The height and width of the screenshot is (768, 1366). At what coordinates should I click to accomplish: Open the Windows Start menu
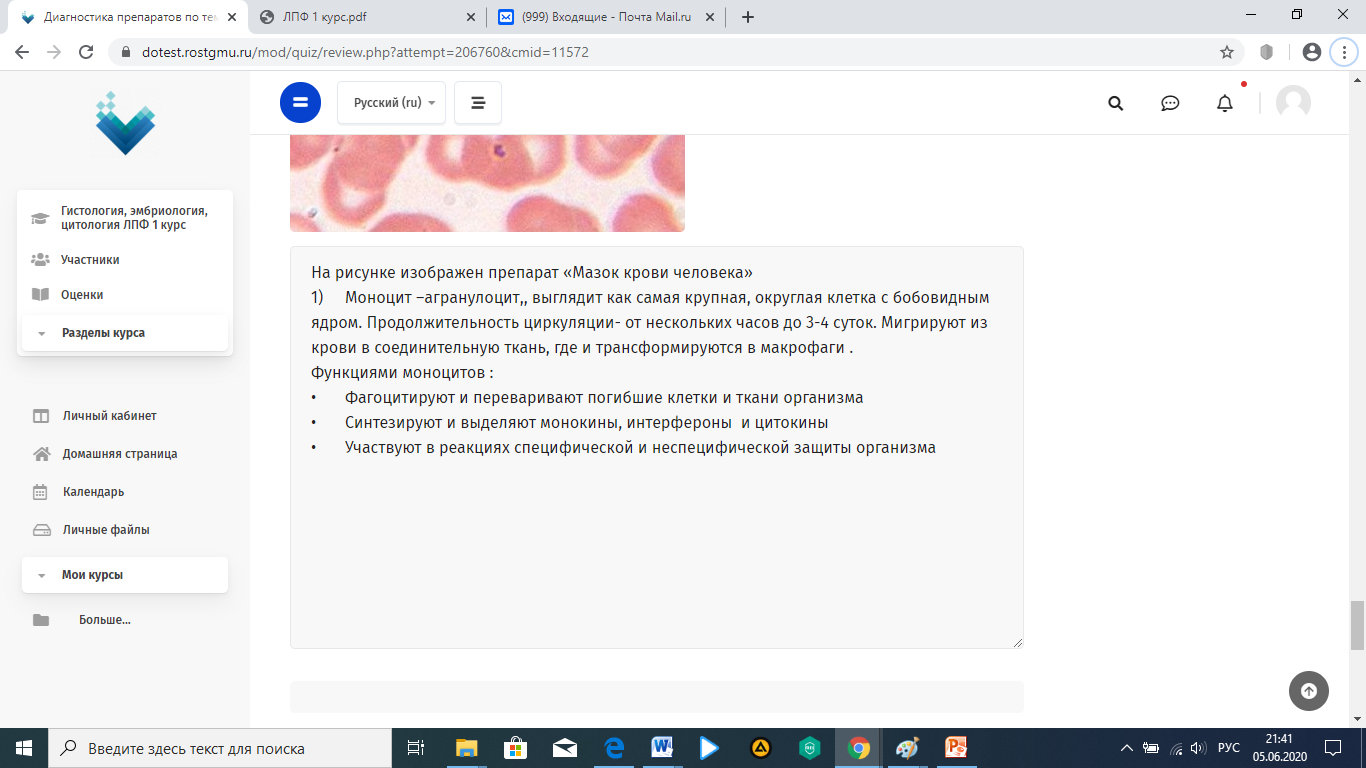(24, 748)
